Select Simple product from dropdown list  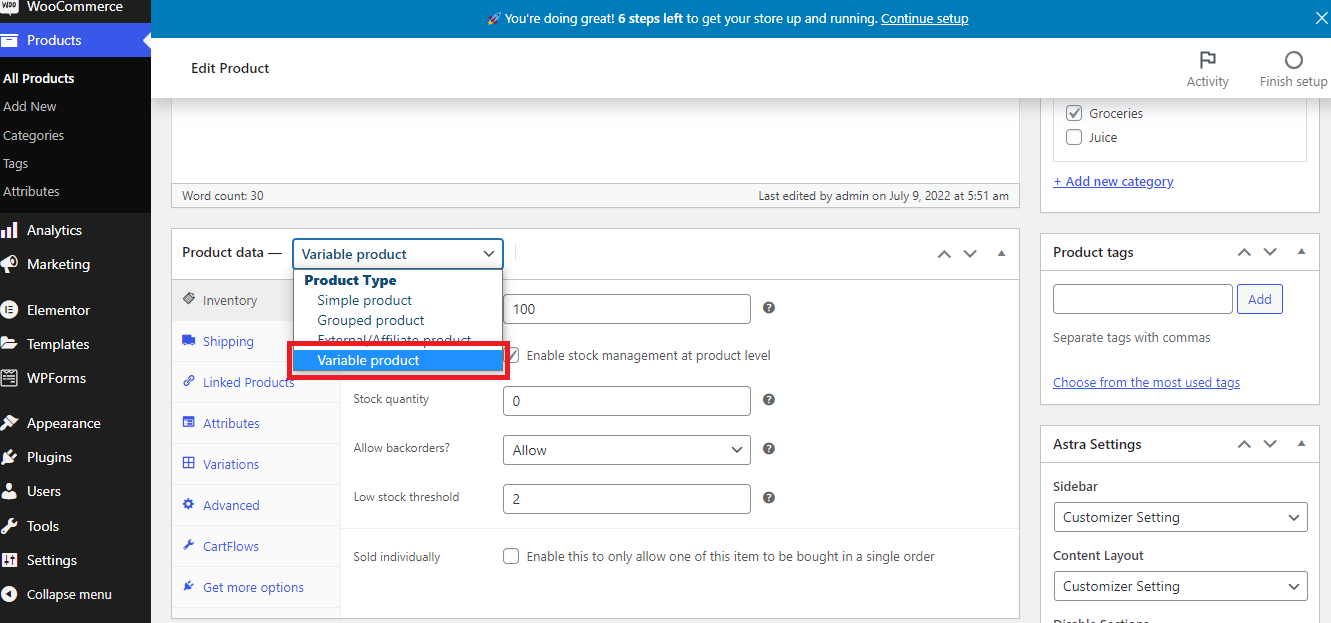[x=364, y=300]
